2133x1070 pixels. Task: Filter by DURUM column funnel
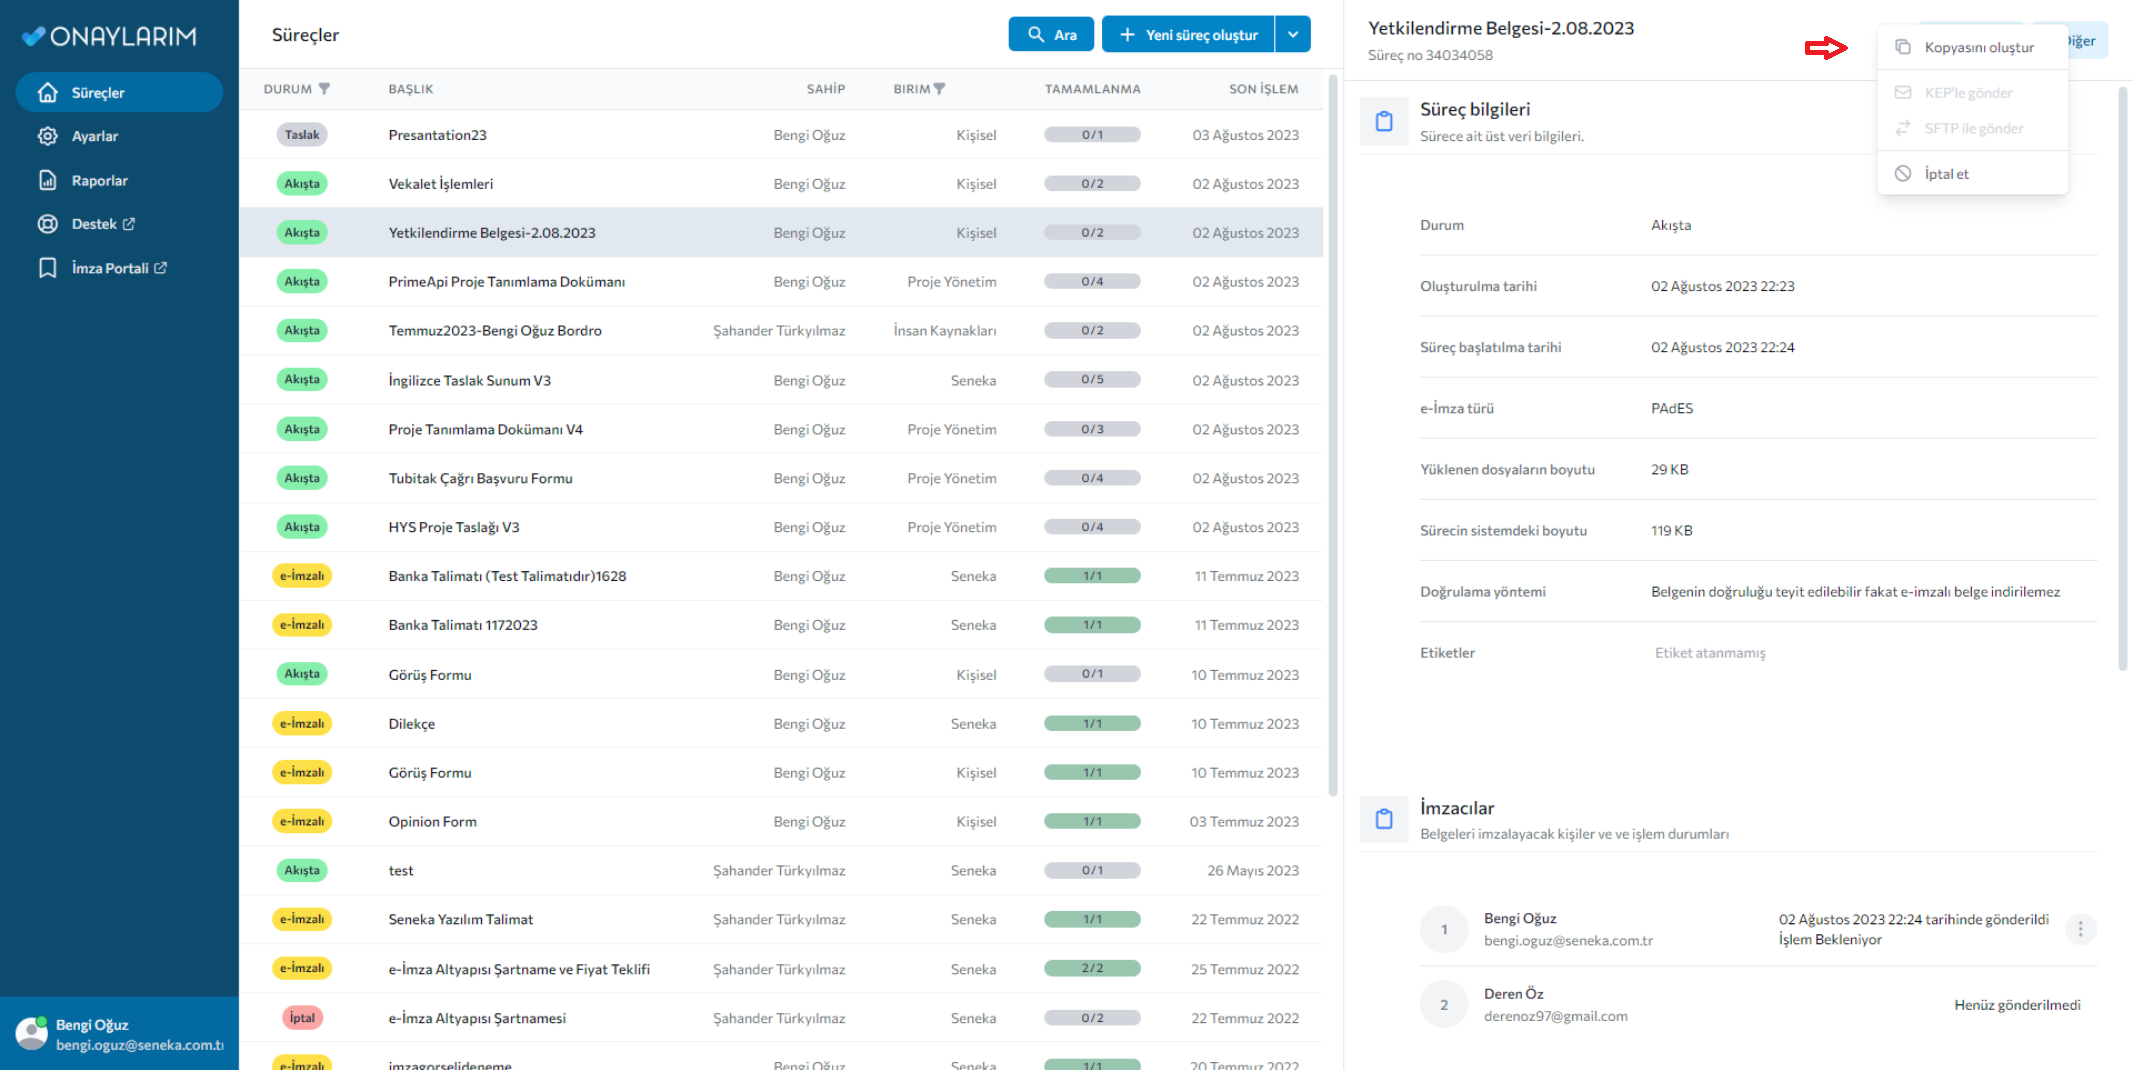point(324,89)
